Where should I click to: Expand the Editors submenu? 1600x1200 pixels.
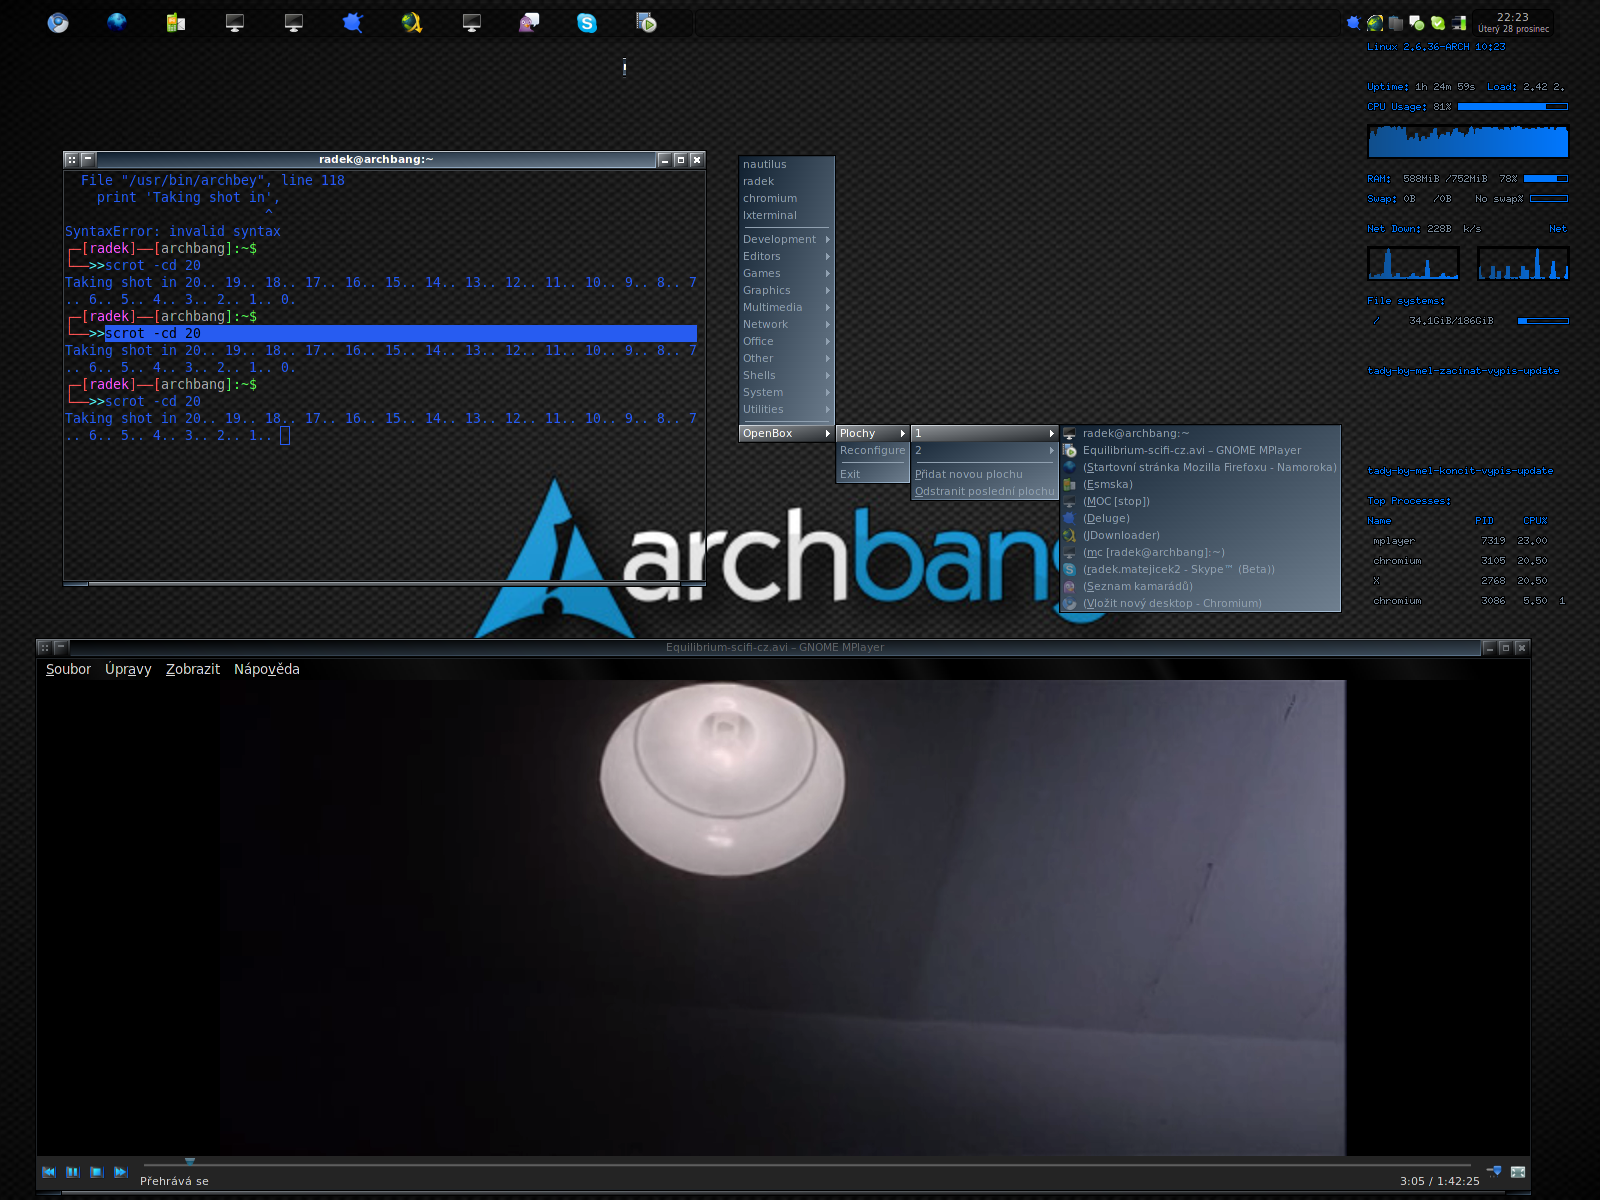[786, 256]
